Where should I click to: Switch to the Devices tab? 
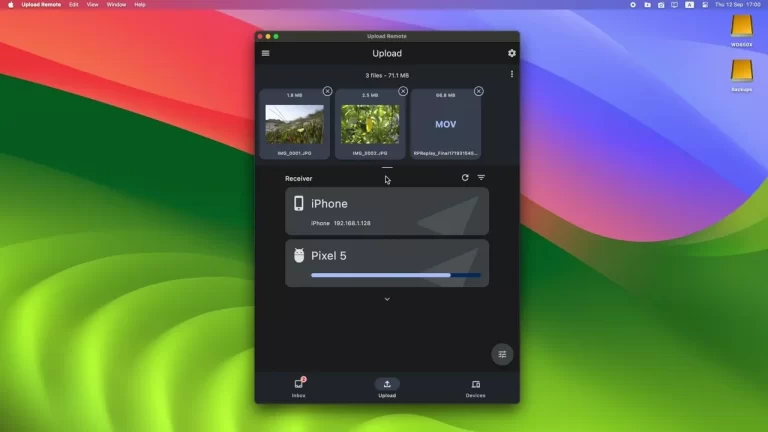tap(475, 387)
